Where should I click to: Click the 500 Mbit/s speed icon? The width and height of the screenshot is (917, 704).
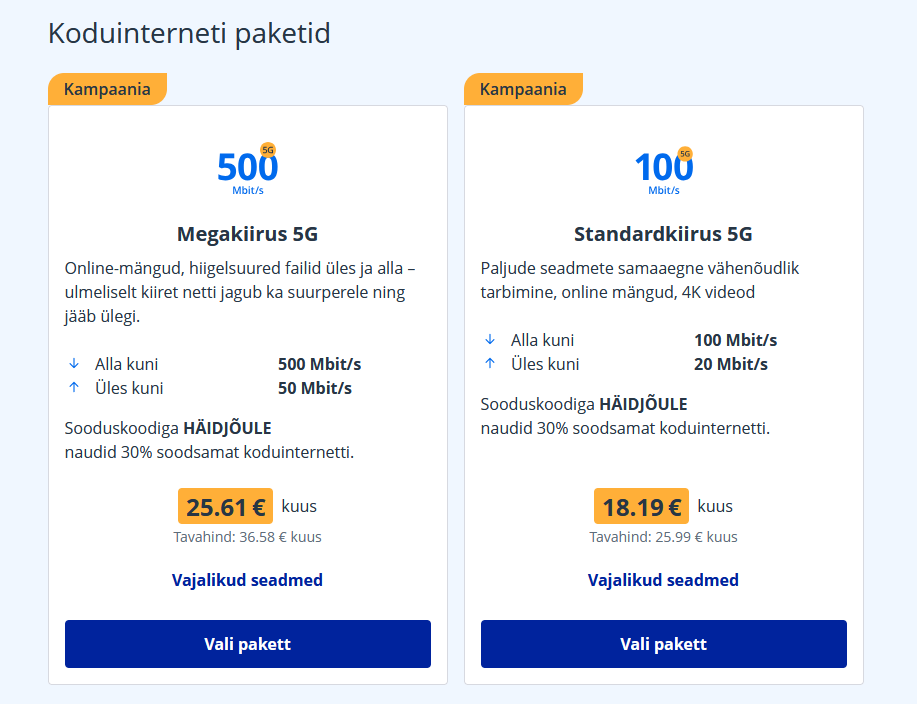point(247,169)
